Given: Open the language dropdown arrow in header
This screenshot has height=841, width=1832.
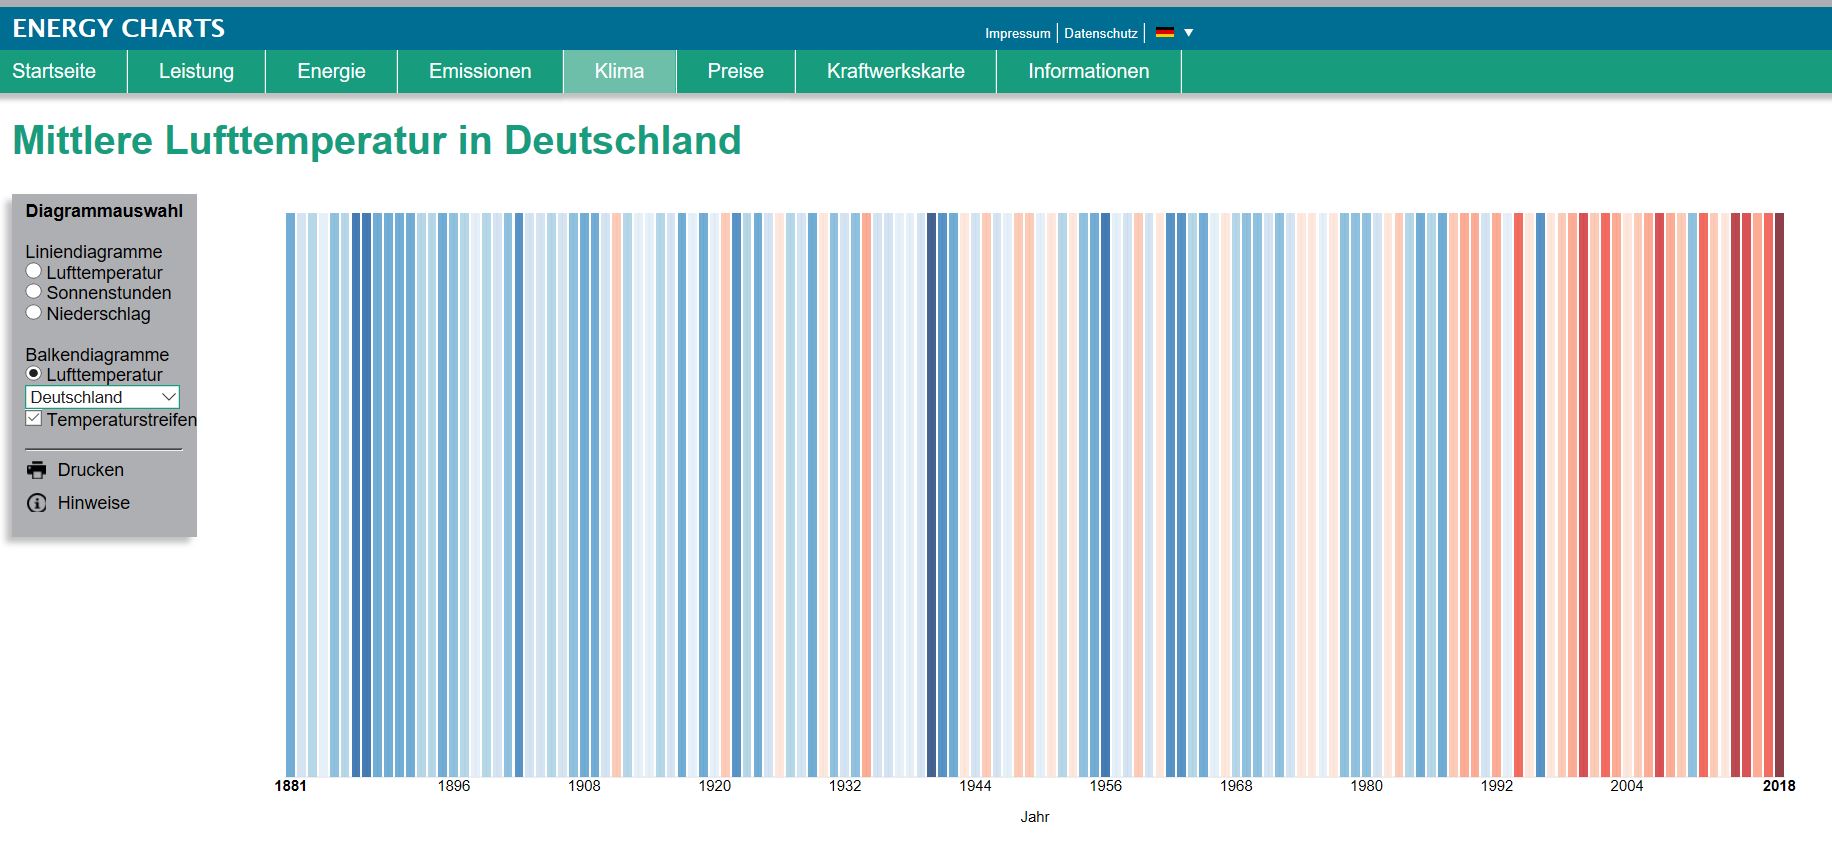Looking at the screenshot, I should point(1189,33).
